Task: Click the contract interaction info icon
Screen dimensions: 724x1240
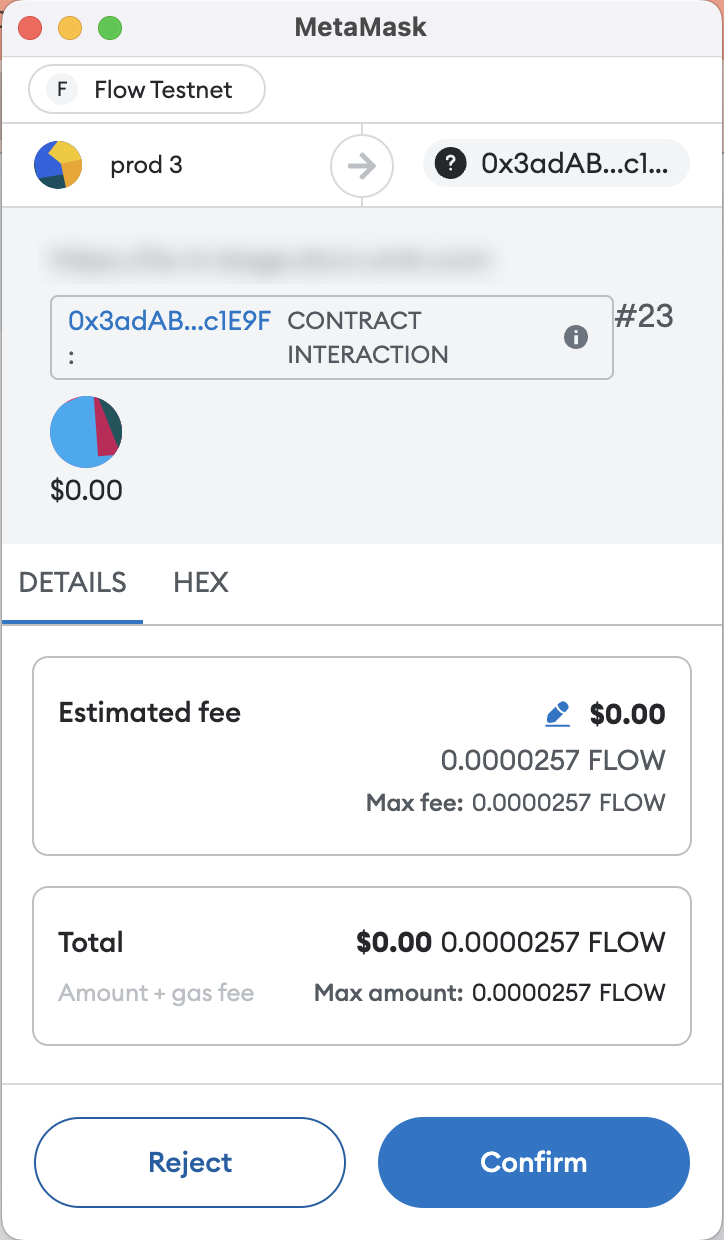Action: click(576, 337)
